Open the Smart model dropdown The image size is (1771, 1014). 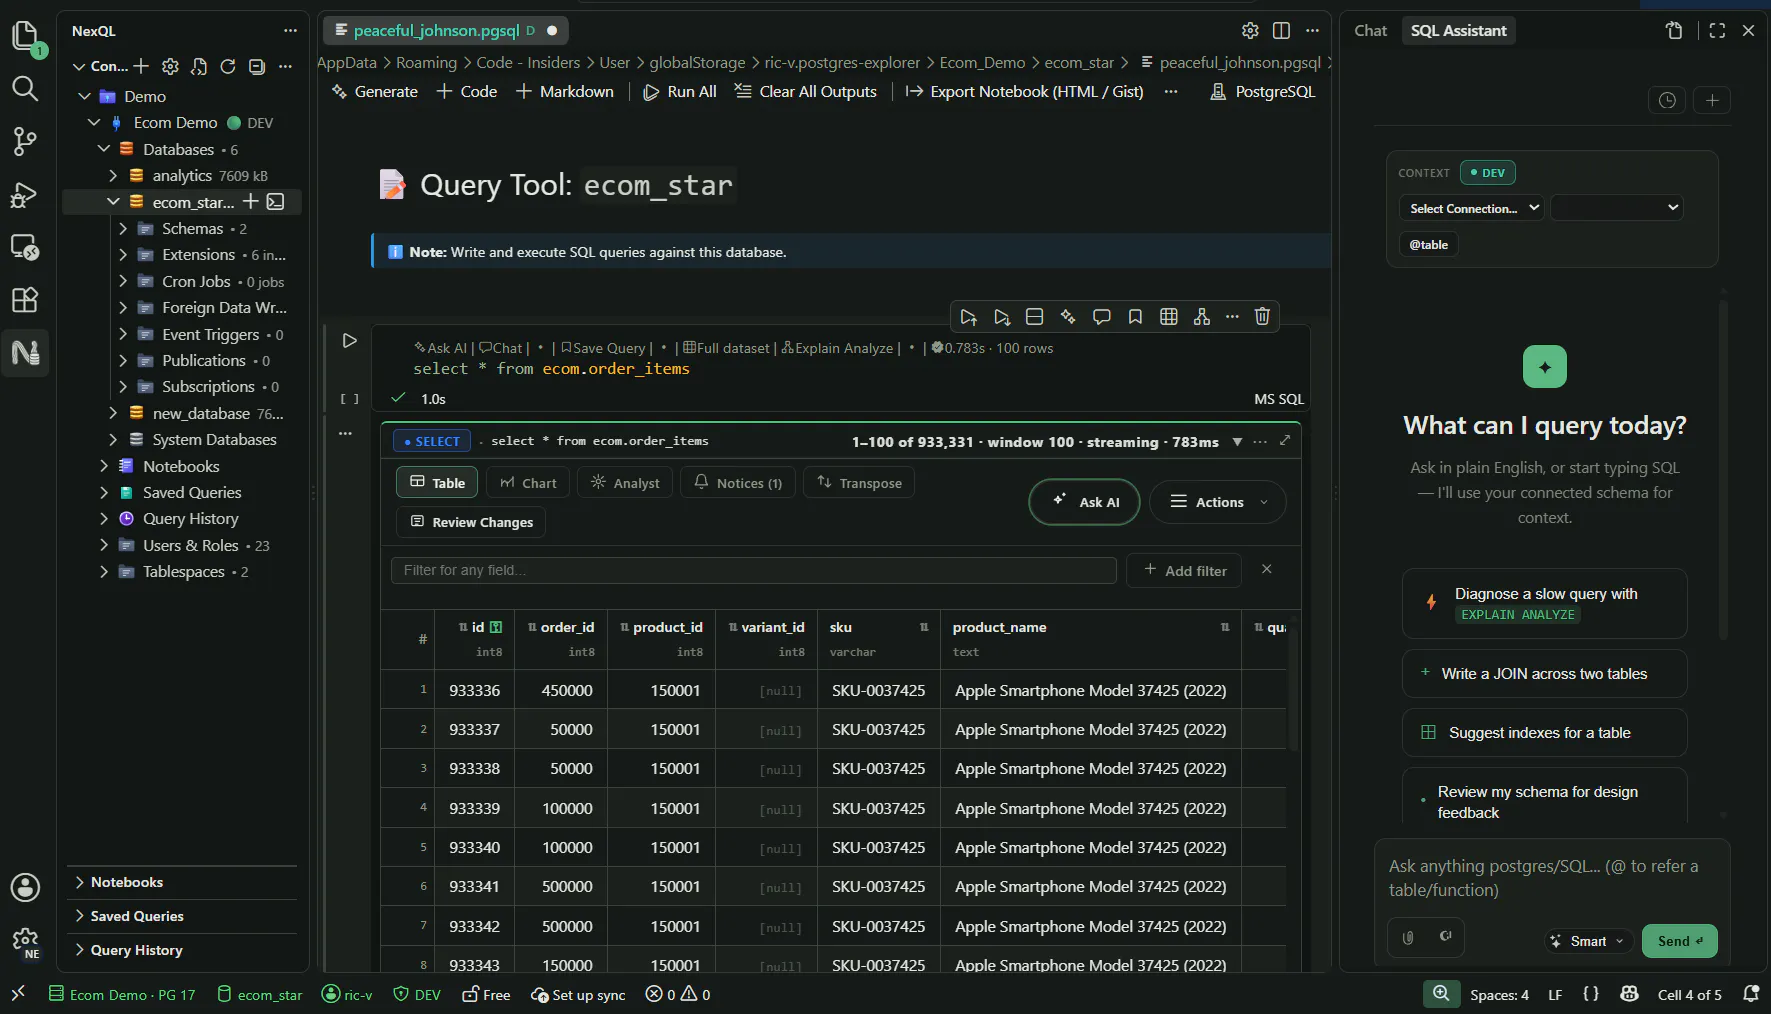[1588, 941]
